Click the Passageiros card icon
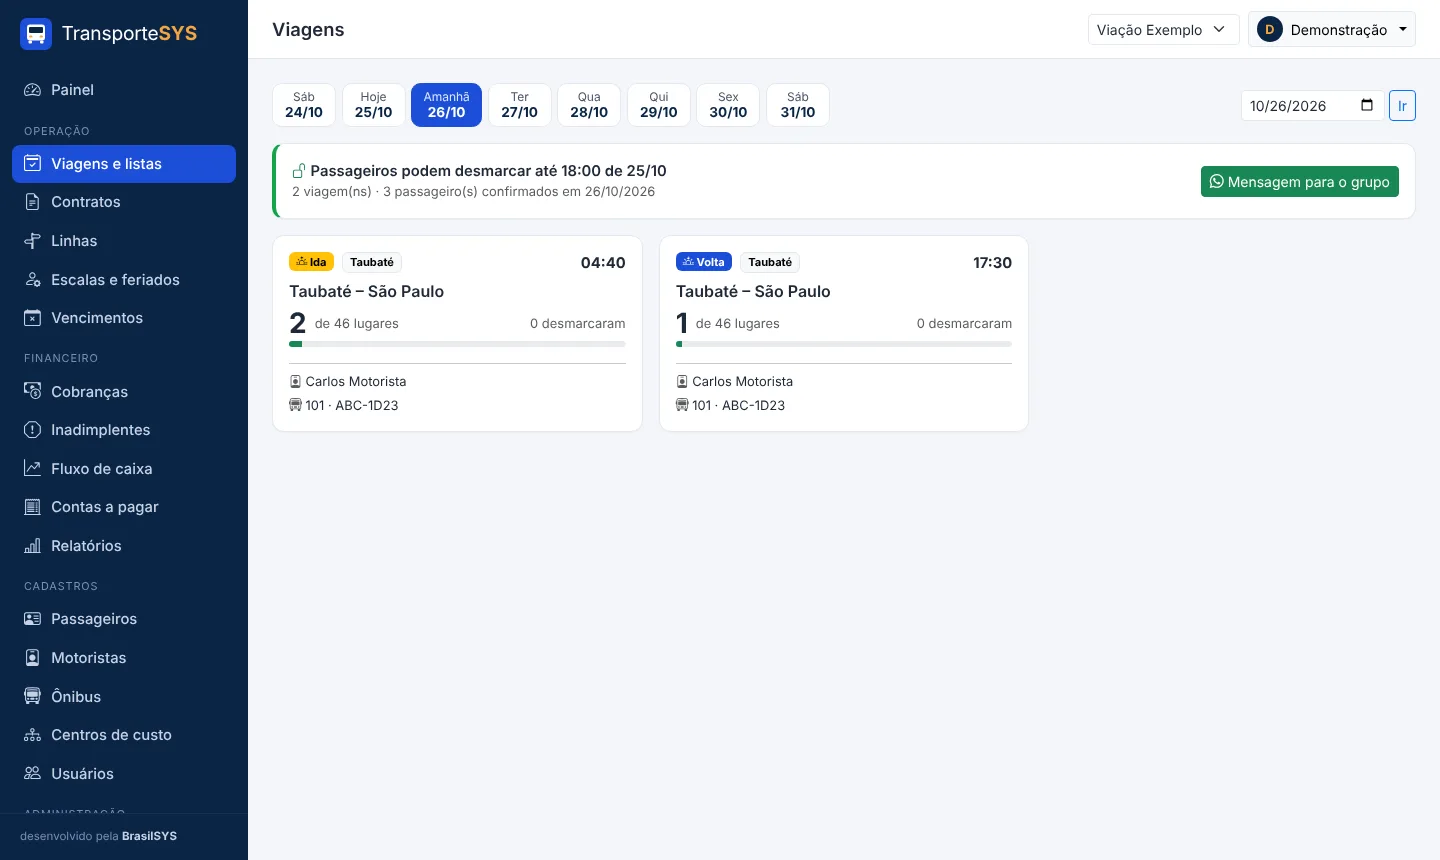 point(33,619)
